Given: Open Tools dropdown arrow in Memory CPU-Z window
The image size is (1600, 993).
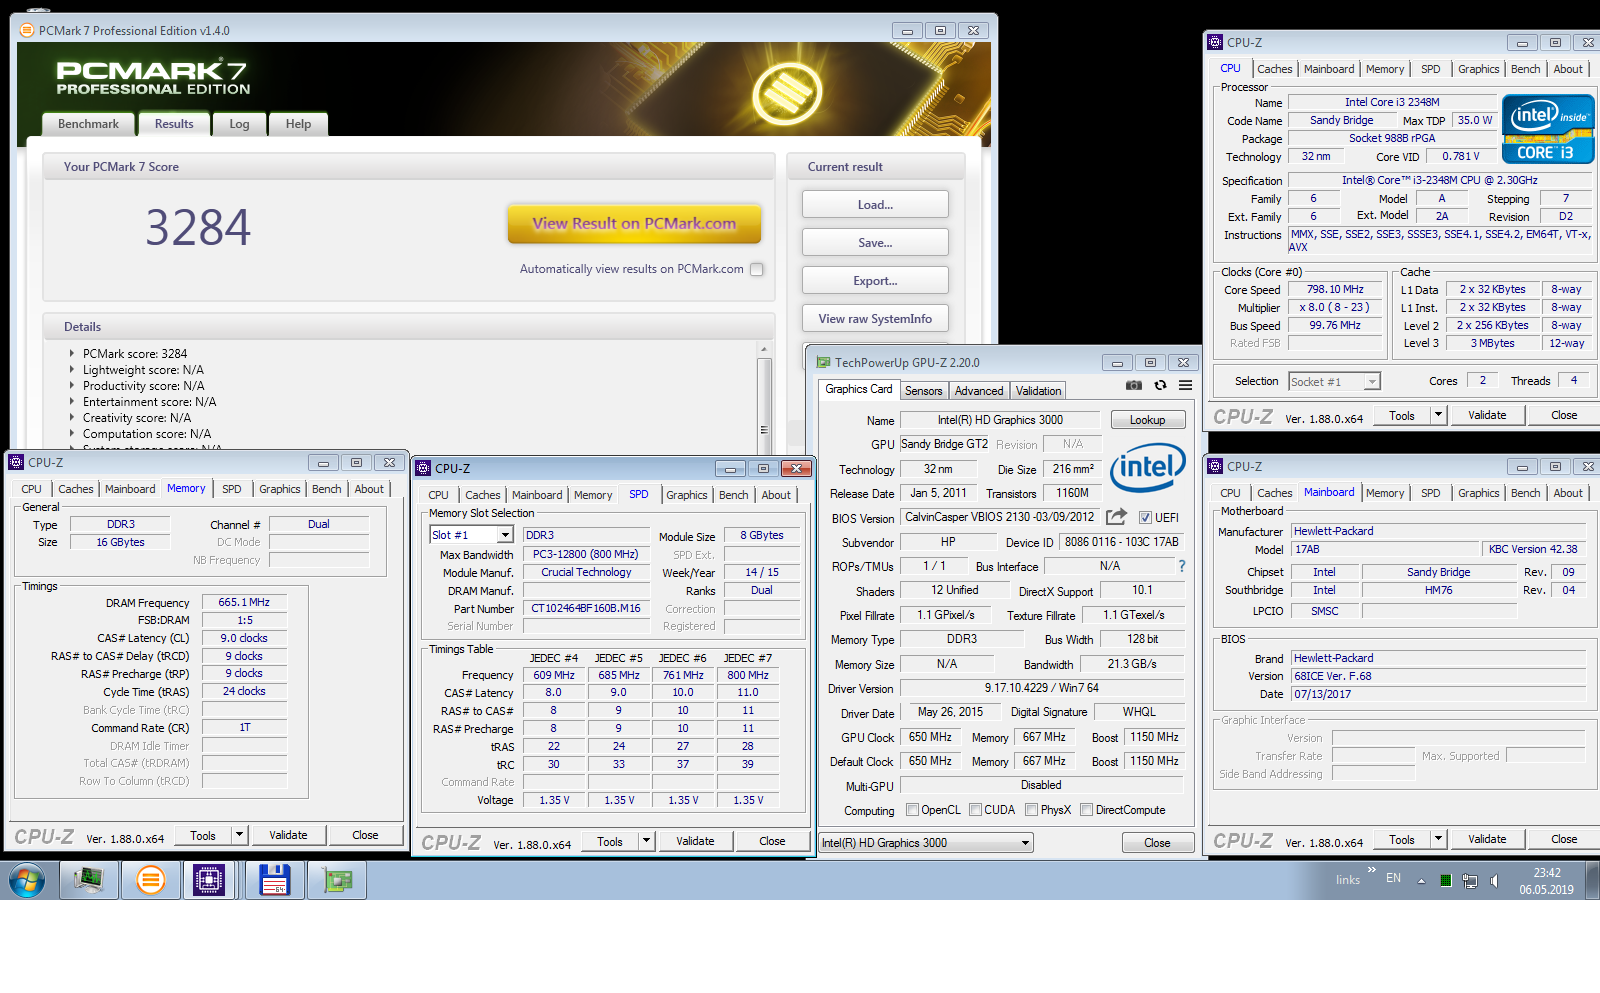Looking at the screenshot, I should click(x=239, y=835).
